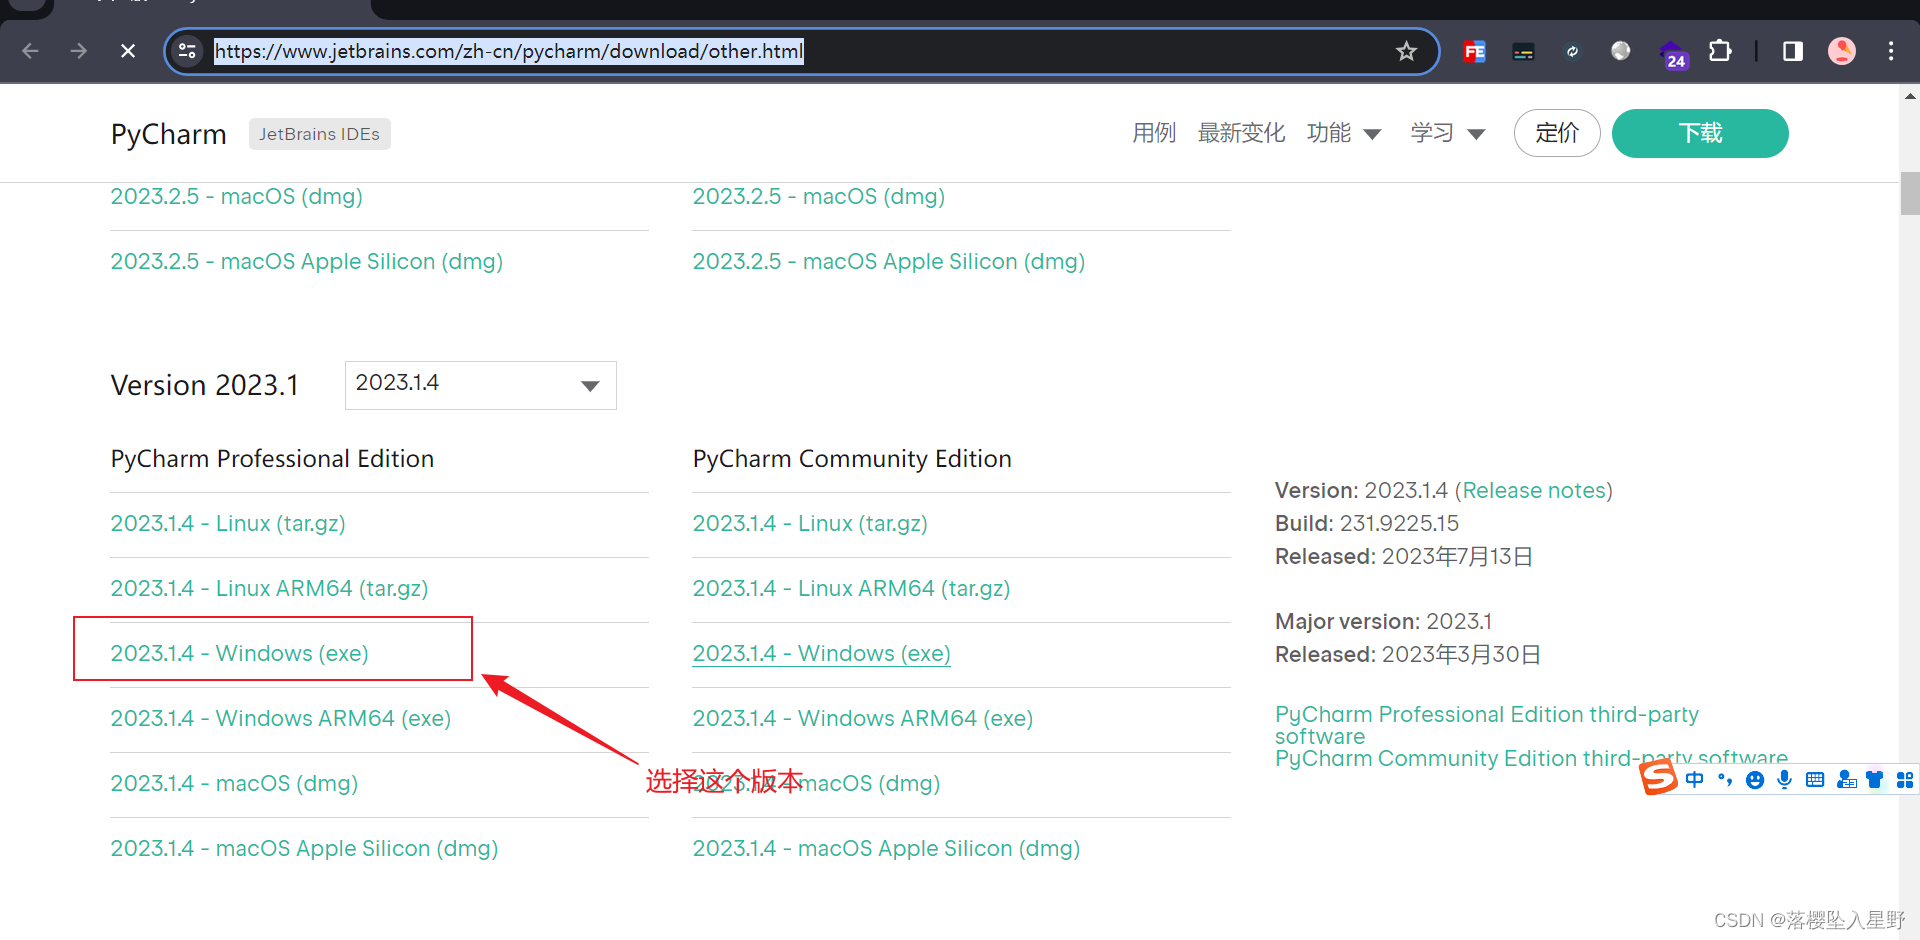Click the 定价 button
The image size is (1920, 940).
click(1557, 133)
